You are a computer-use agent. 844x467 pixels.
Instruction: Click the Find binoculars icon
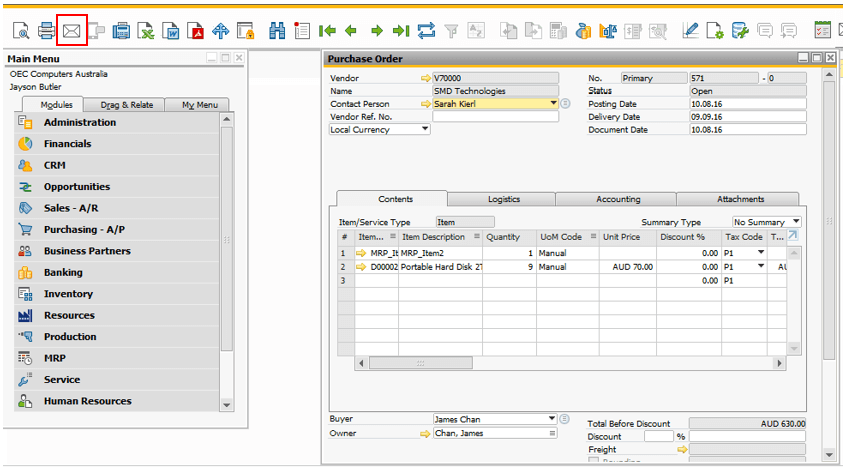point(277,31)
